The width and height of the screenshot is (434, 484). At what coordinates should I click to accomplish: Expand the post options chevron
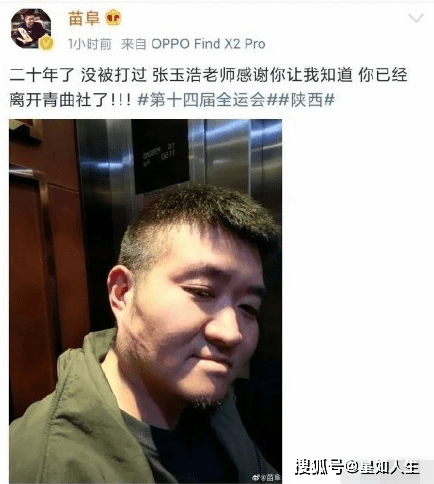(x=416, y=18)
